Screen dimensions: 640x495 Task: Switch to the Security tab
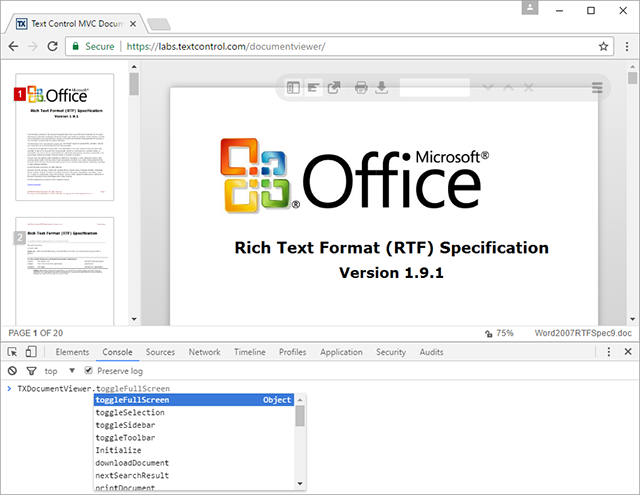click(391, 352)
